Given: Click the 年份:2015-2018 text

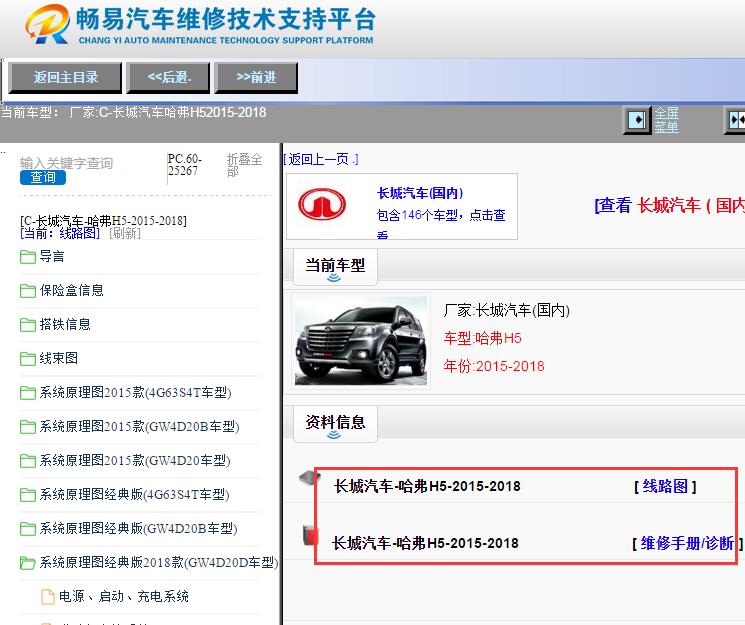Looking at the screenshot, I should tap(494, 366).
